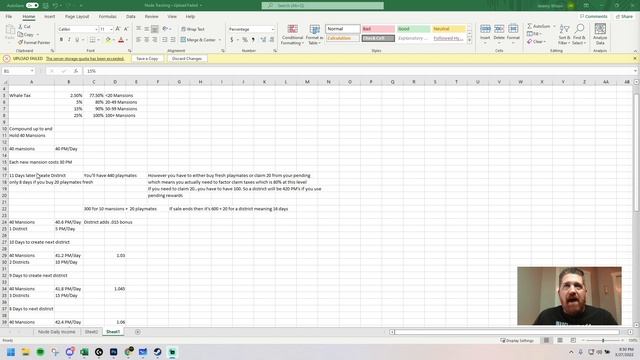
Task: Toggle Wrap Text
Action: click(x=193, y=29)
